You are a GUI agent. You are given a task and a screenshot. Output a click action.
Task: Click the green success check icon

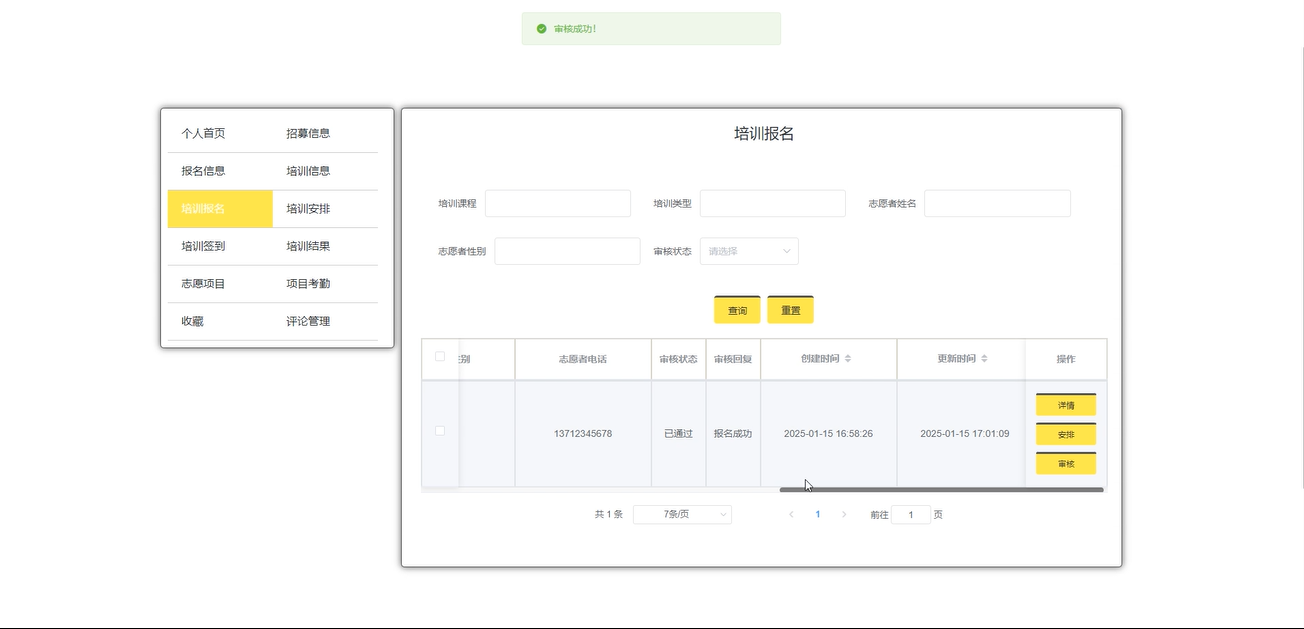(541, 29)
